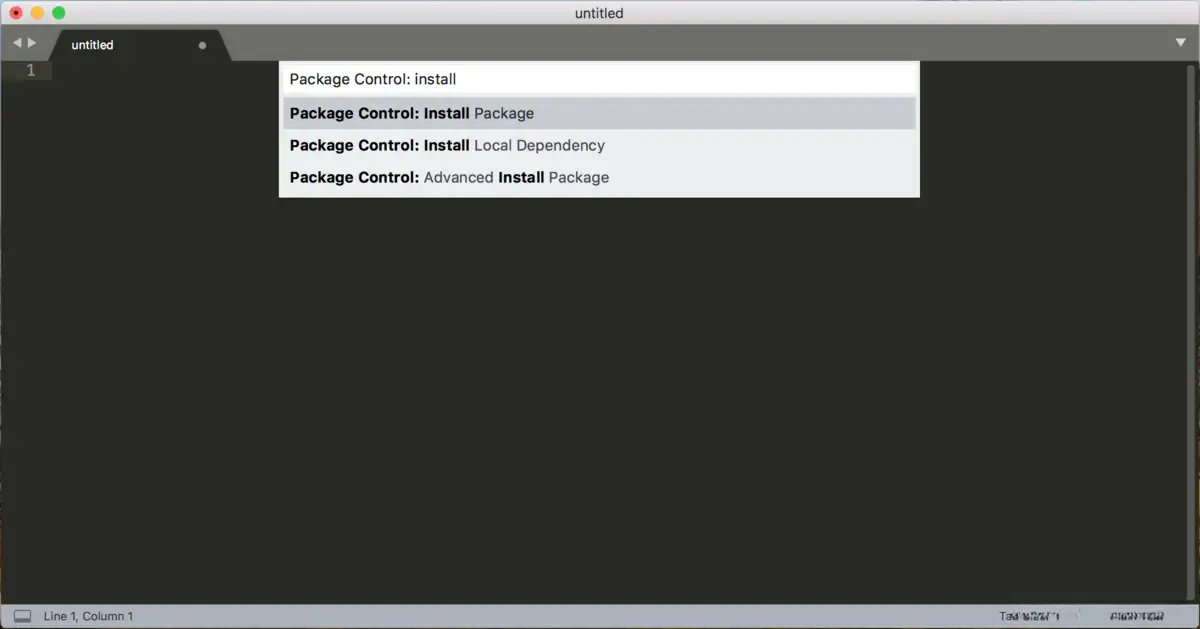This screenshot has width=1200, height=629.
Task: Close the untitled tab via its dot
Action: 203,45
